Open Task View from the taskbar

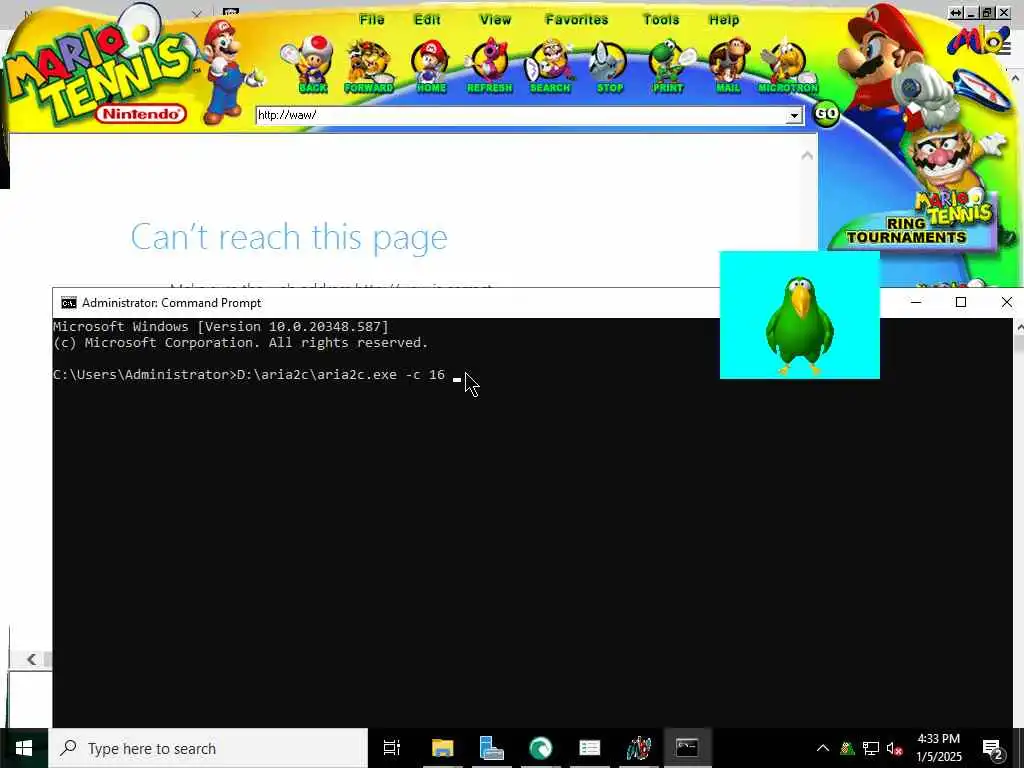[x=392, y=748]
